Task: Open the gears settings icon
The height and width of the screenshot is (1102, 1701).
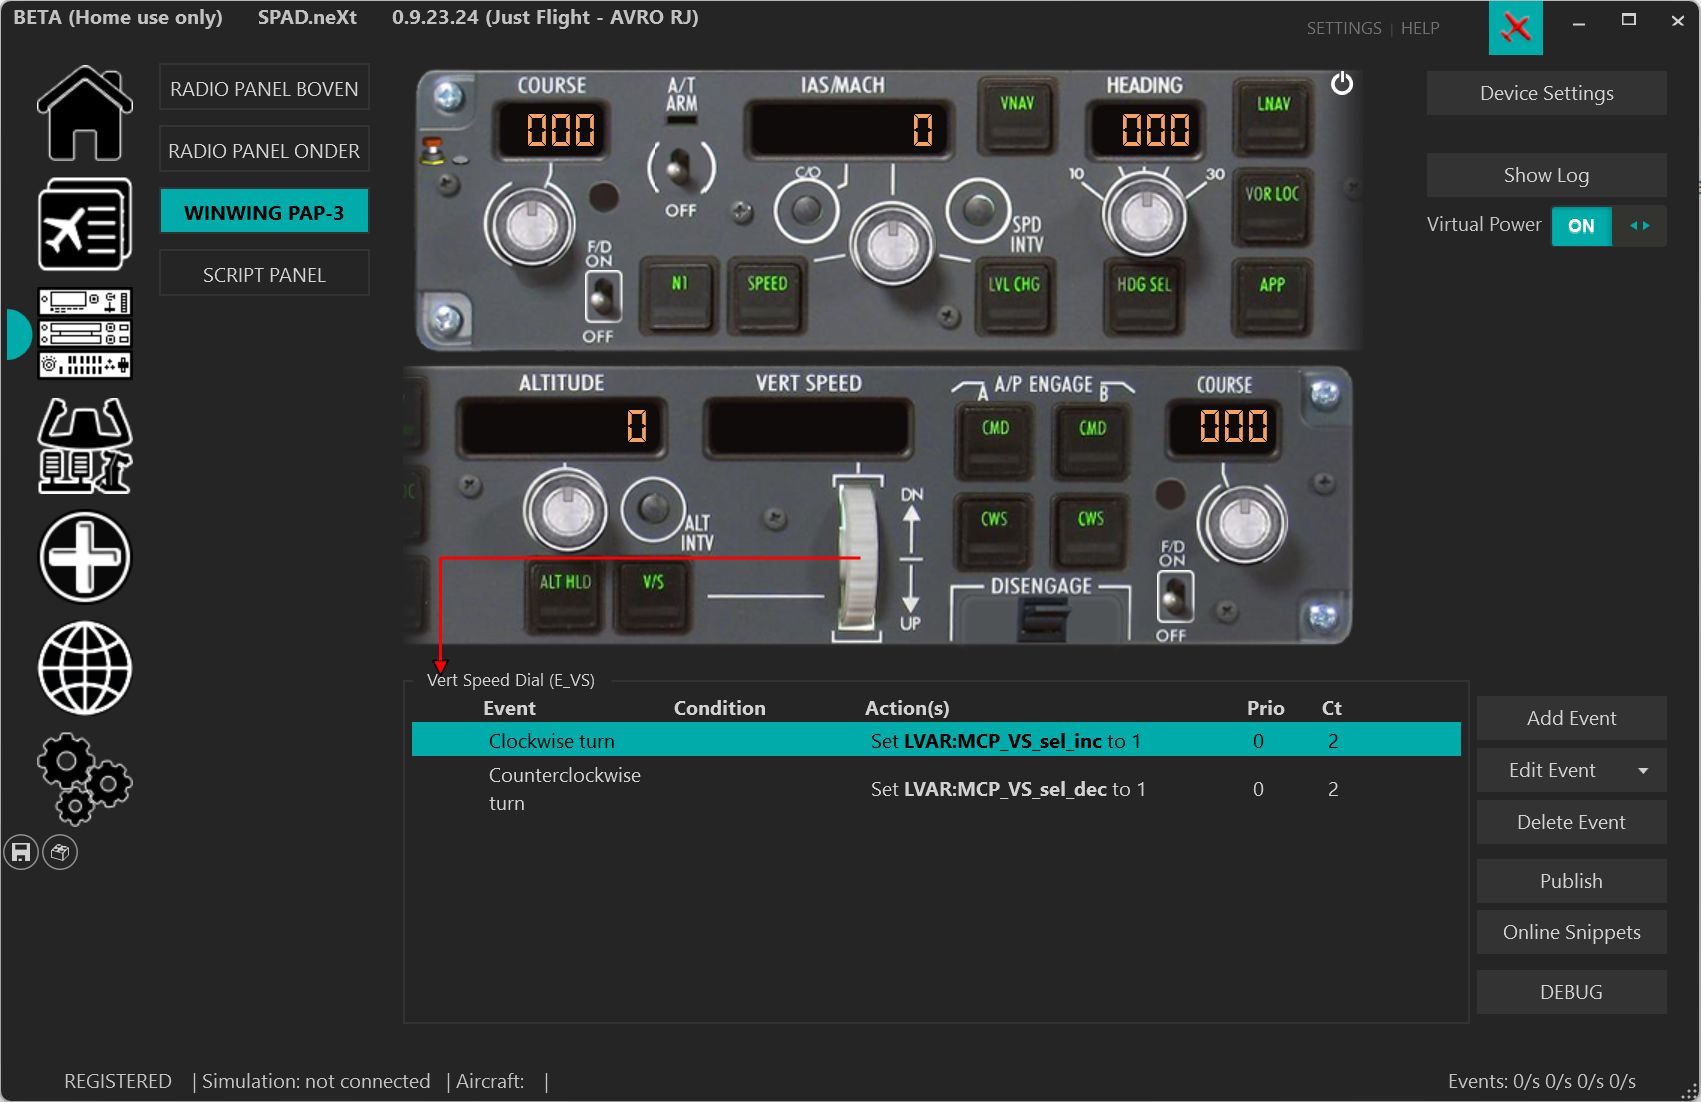Action: pyautogui.click(x=85, y=779)
